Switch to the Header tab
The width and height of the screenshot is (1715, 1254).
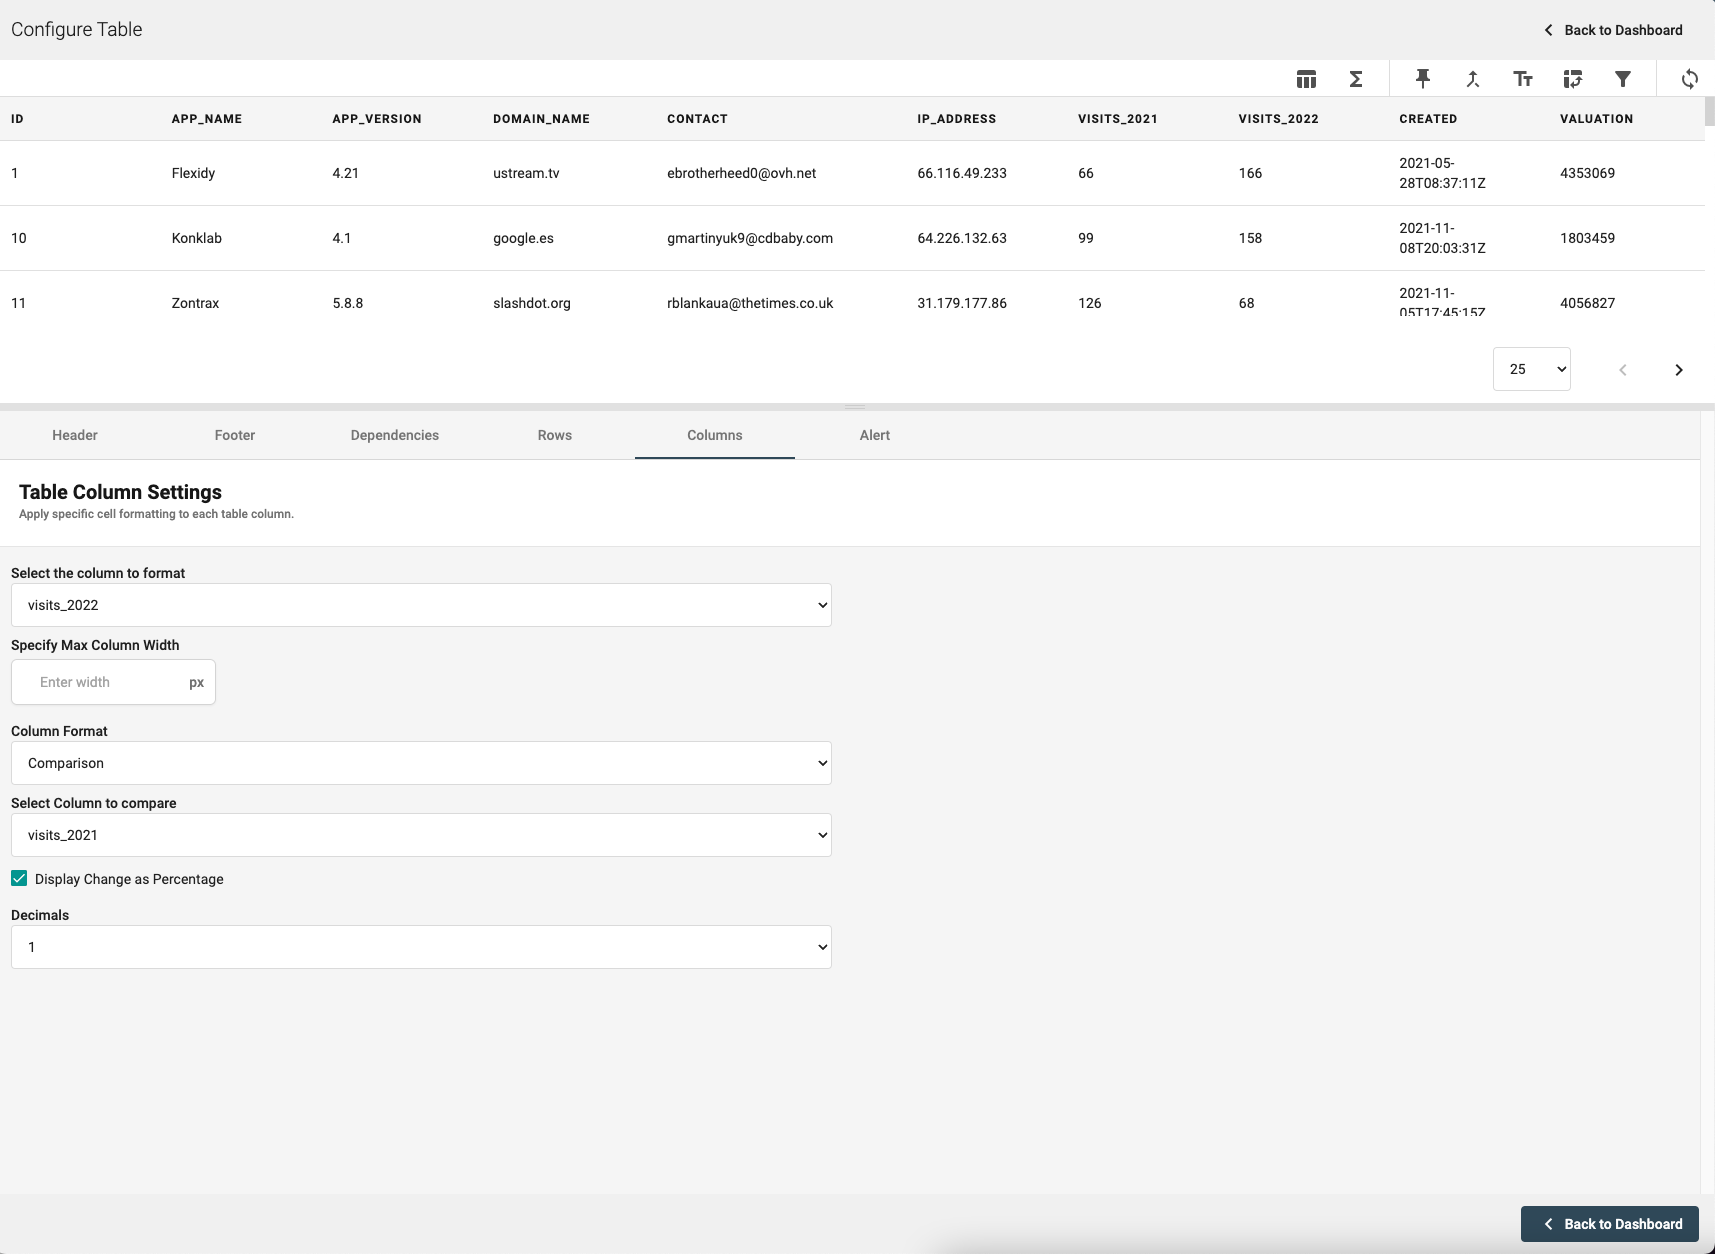click(x=75, y=435)
